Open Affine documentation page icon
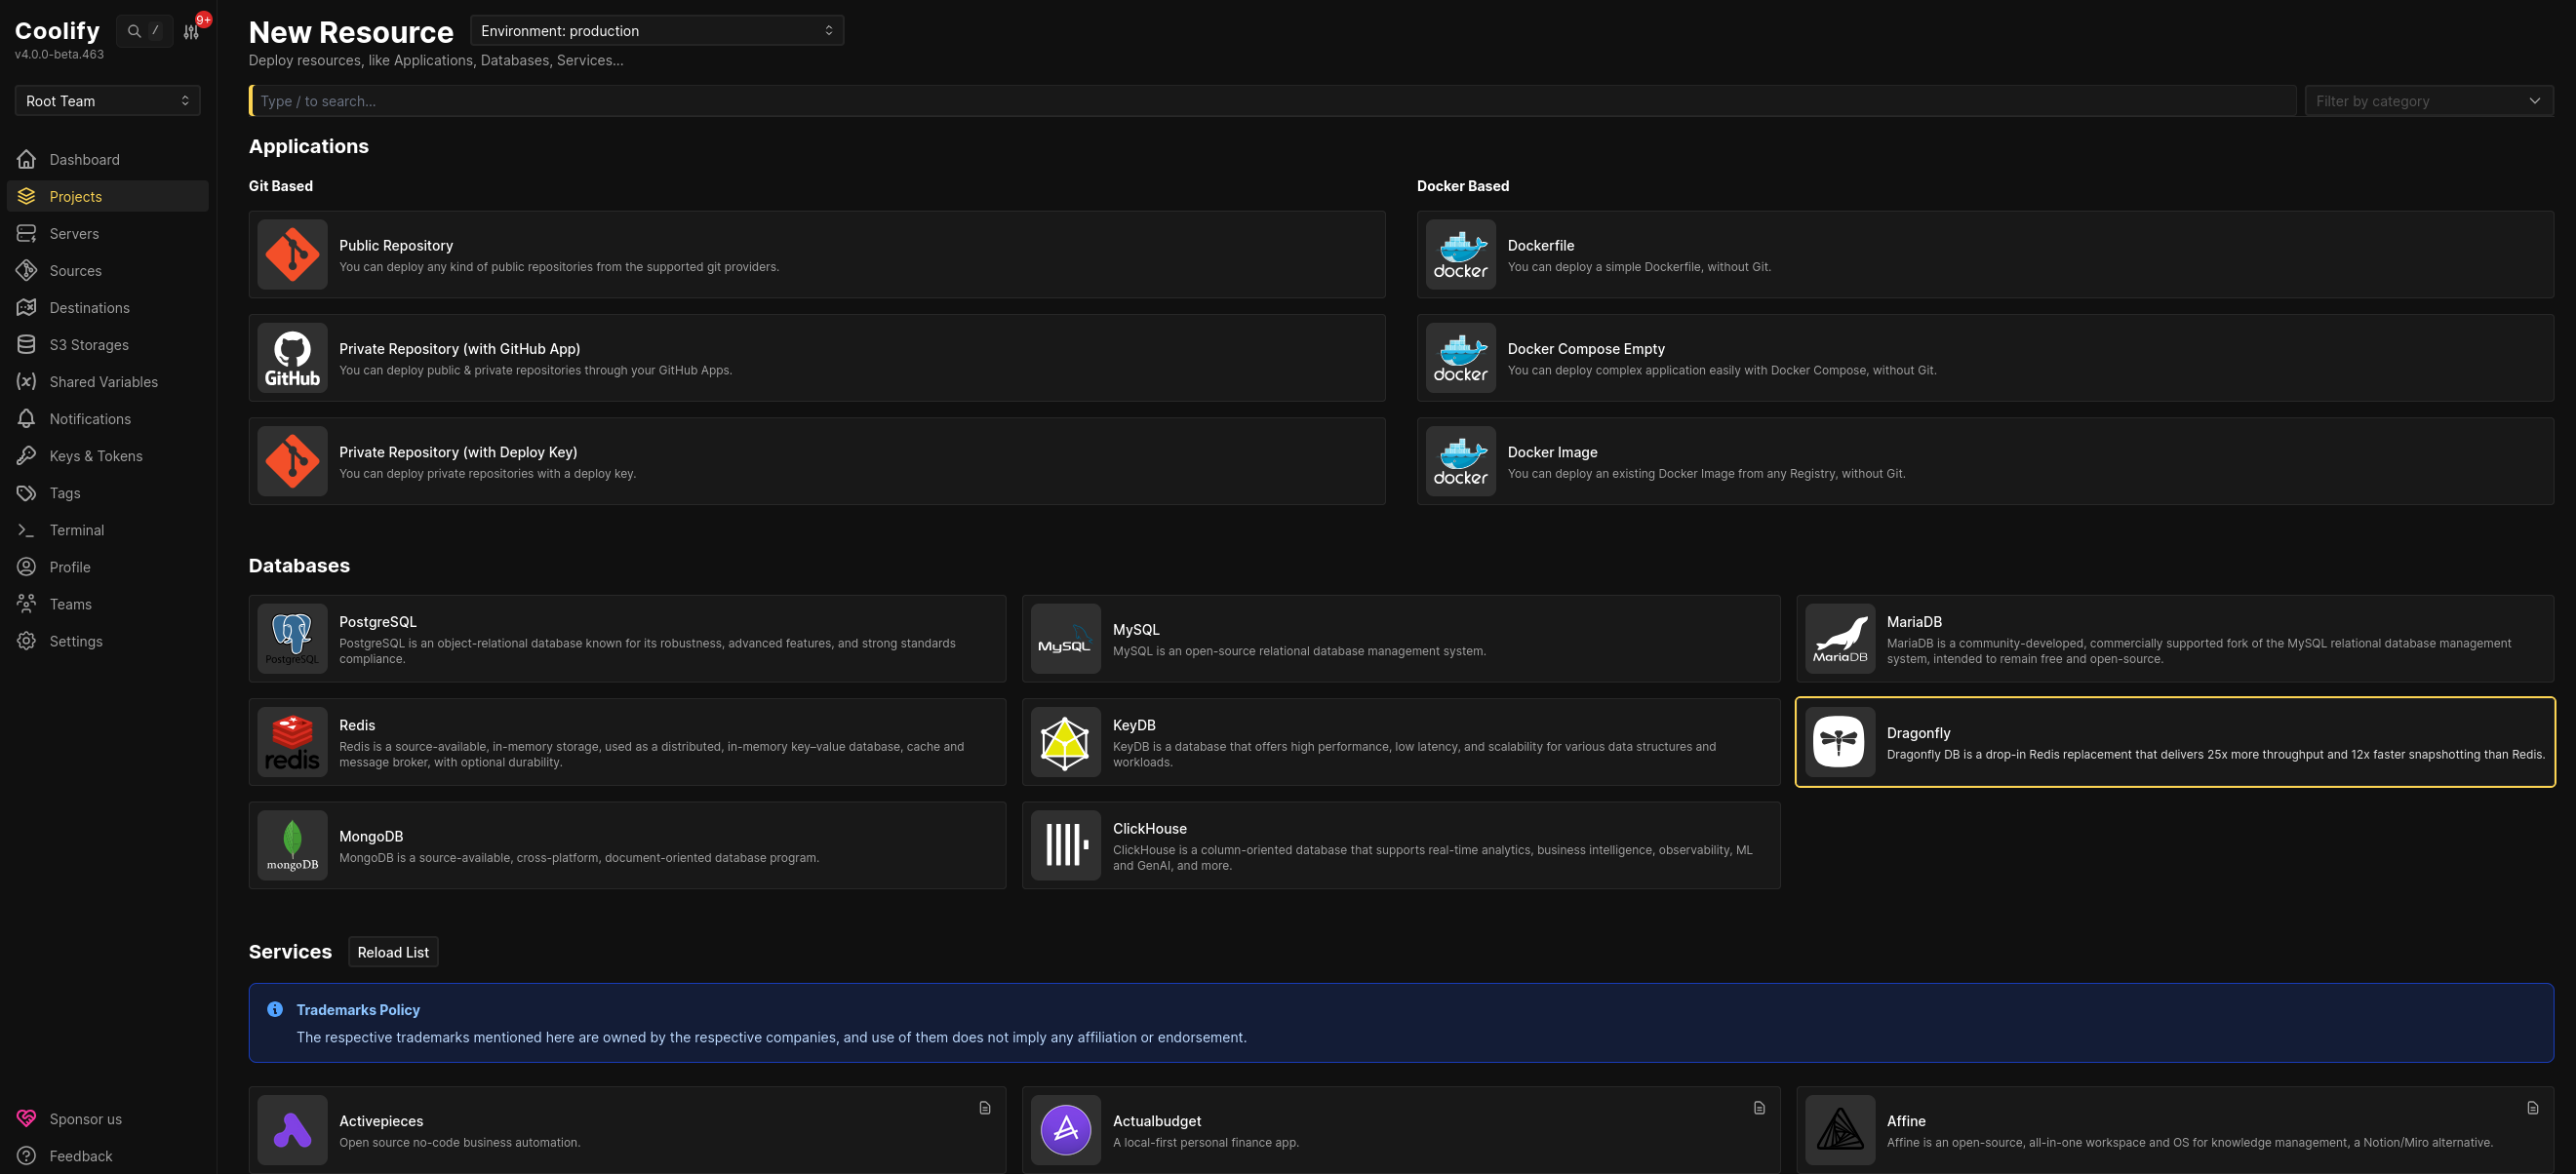The width and height of the screenshot is (2576, 1174). (2532, 1108)
